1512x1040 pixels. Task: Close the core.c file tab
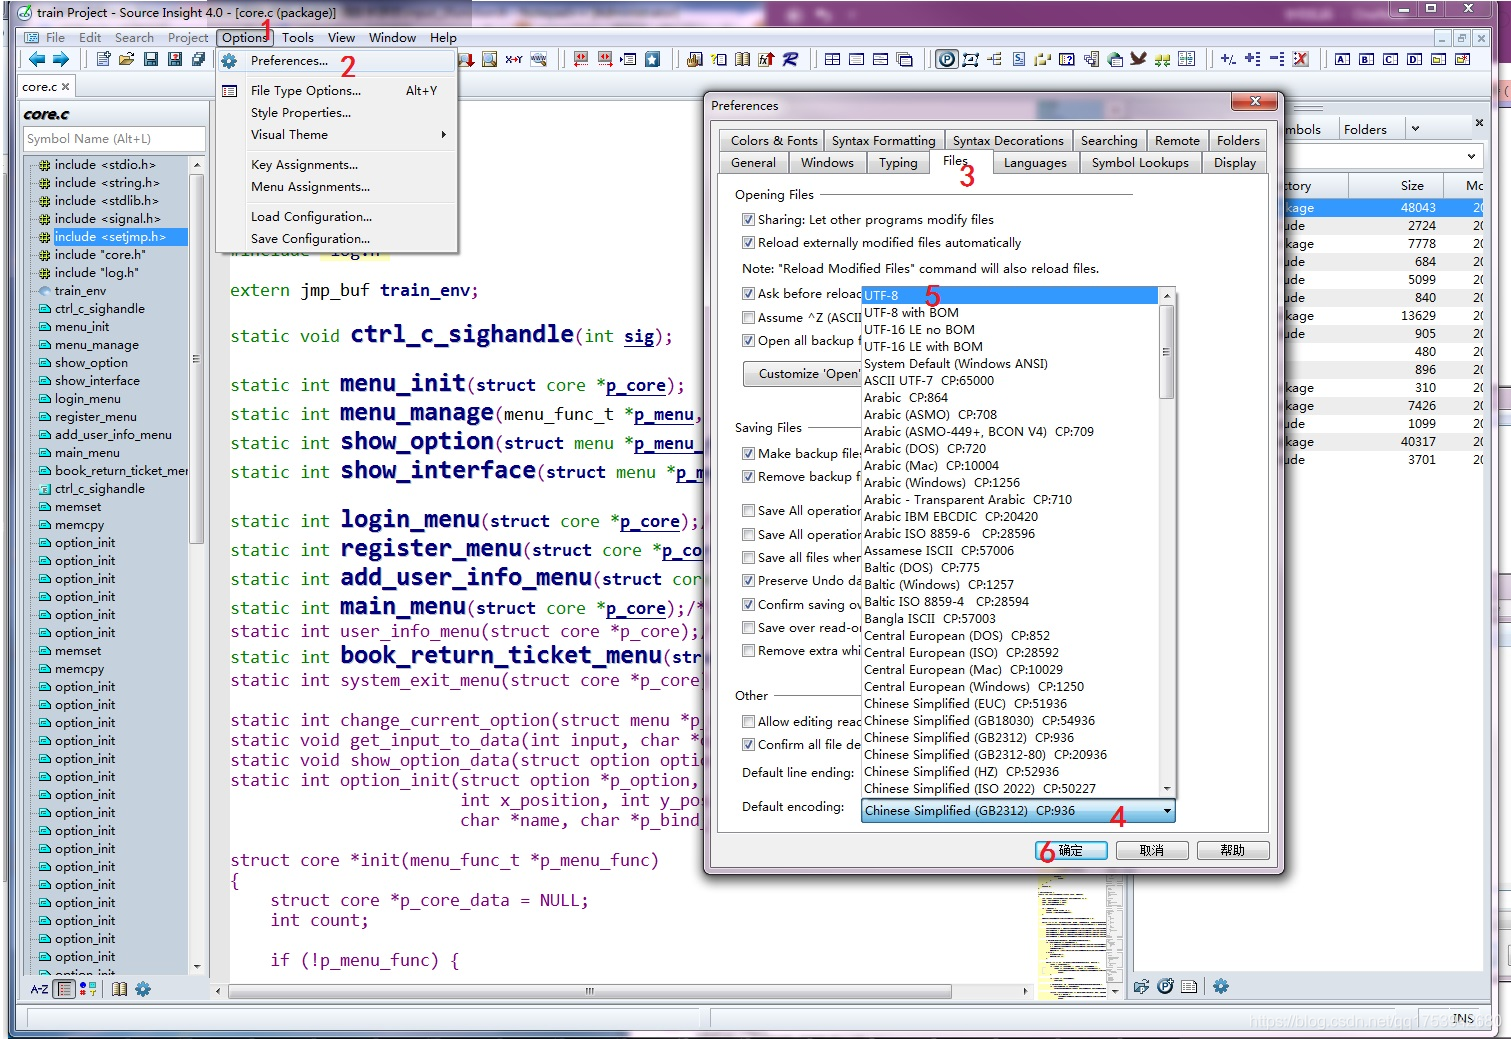click(x=67, y=87)
